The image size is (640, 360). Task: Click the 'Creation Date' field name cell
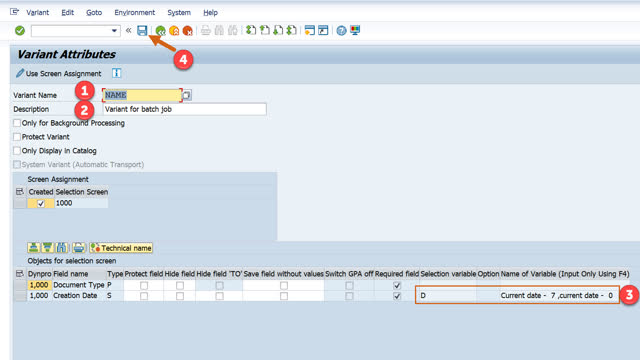(79, 296)
